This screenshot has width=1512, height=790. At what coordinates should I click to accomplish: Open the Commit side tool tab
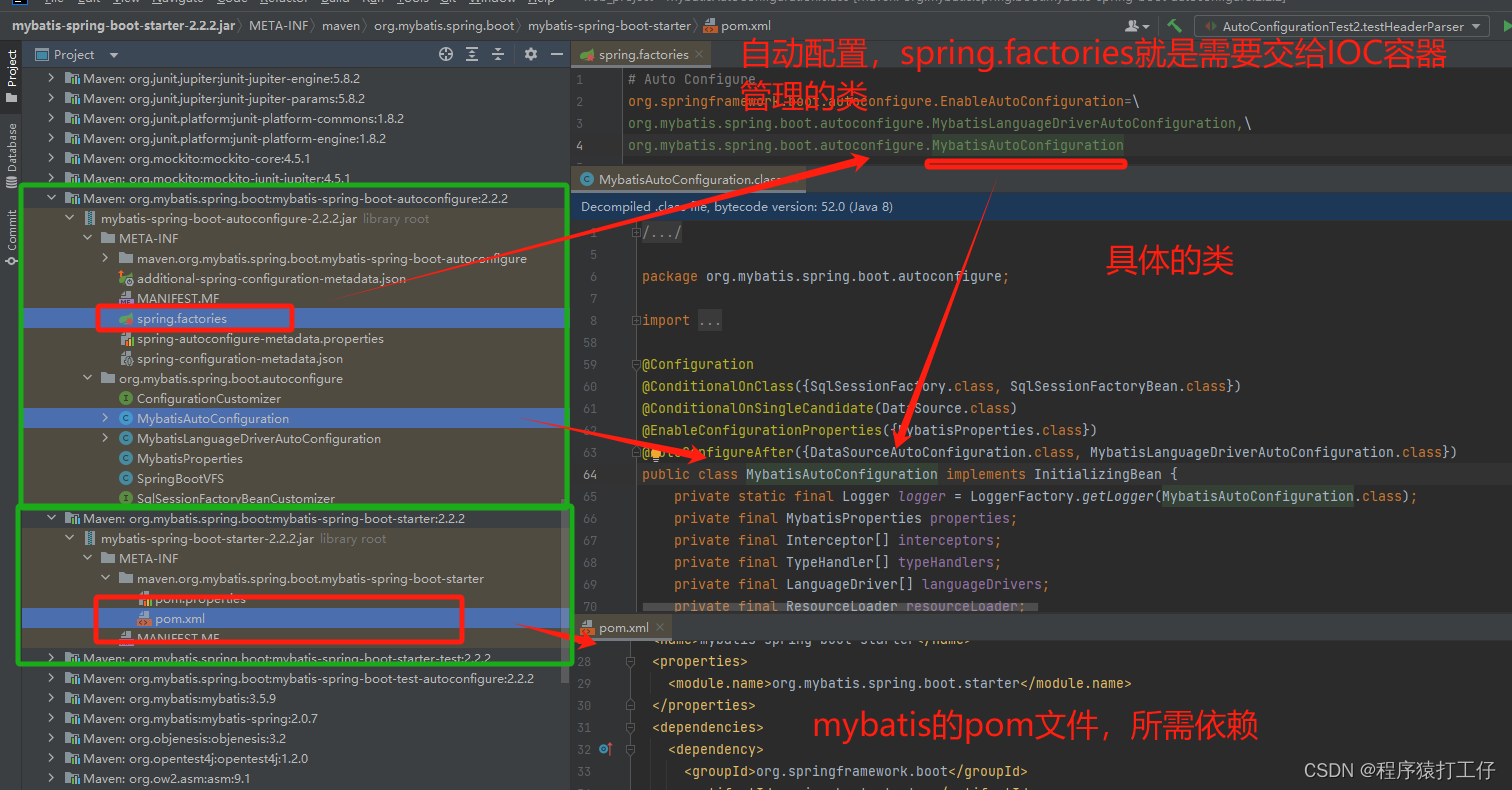point(11,238)
